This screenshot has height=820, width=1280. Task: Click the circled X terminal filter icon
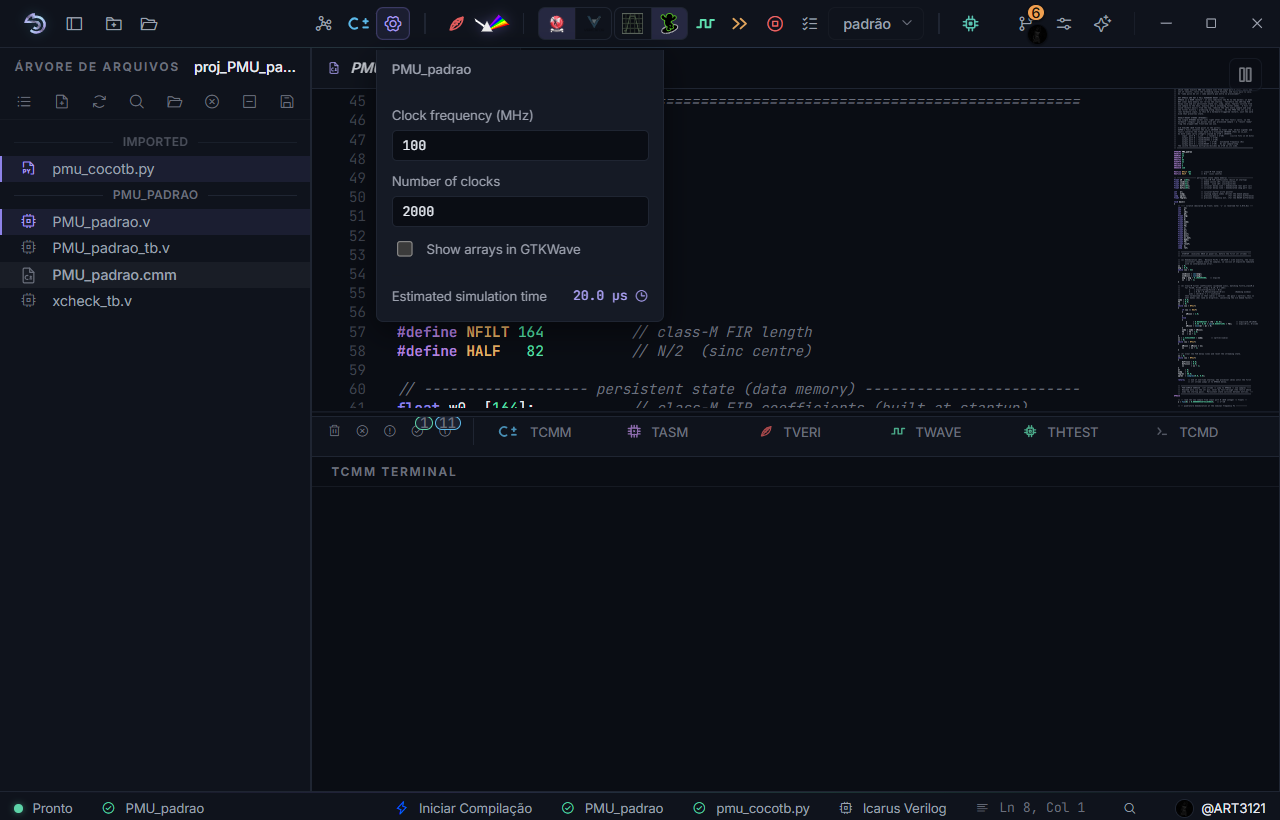pos(362,431)
